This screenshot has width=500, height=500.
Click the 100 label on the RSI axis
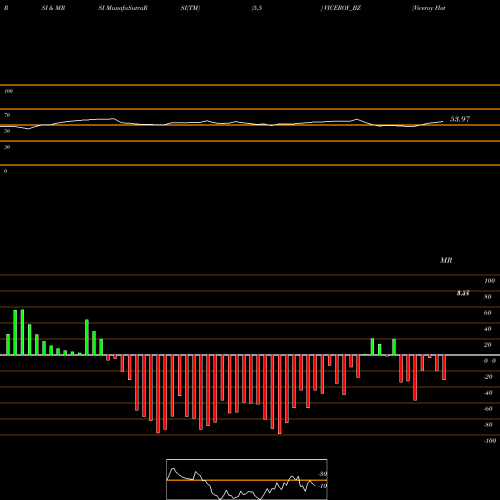[8, 91]
